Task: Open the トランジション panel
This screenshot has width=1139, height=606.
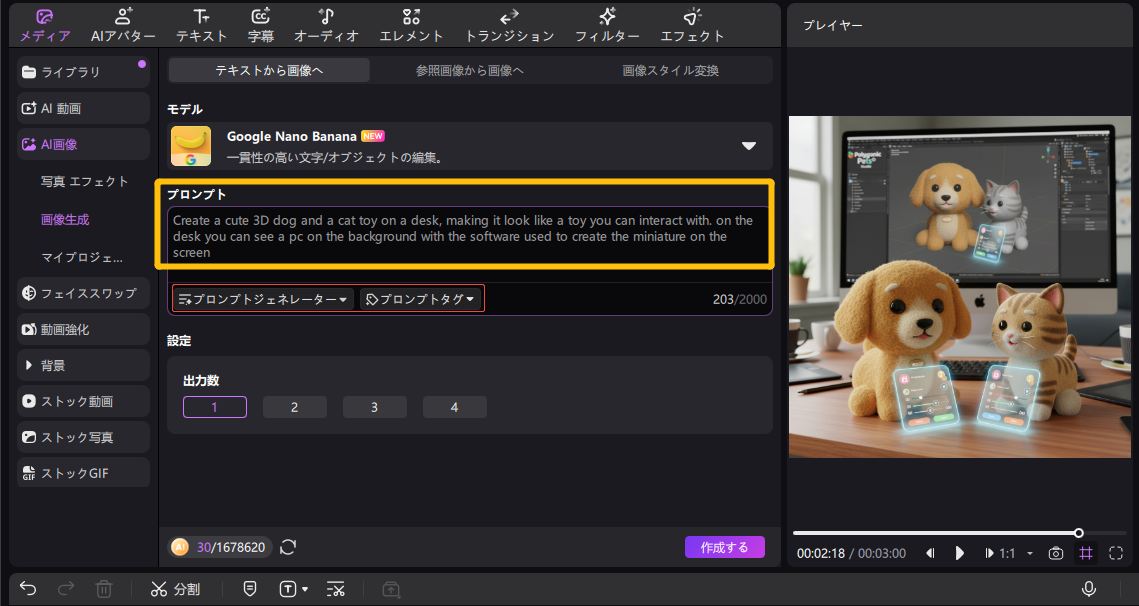Action: (508, 25)
